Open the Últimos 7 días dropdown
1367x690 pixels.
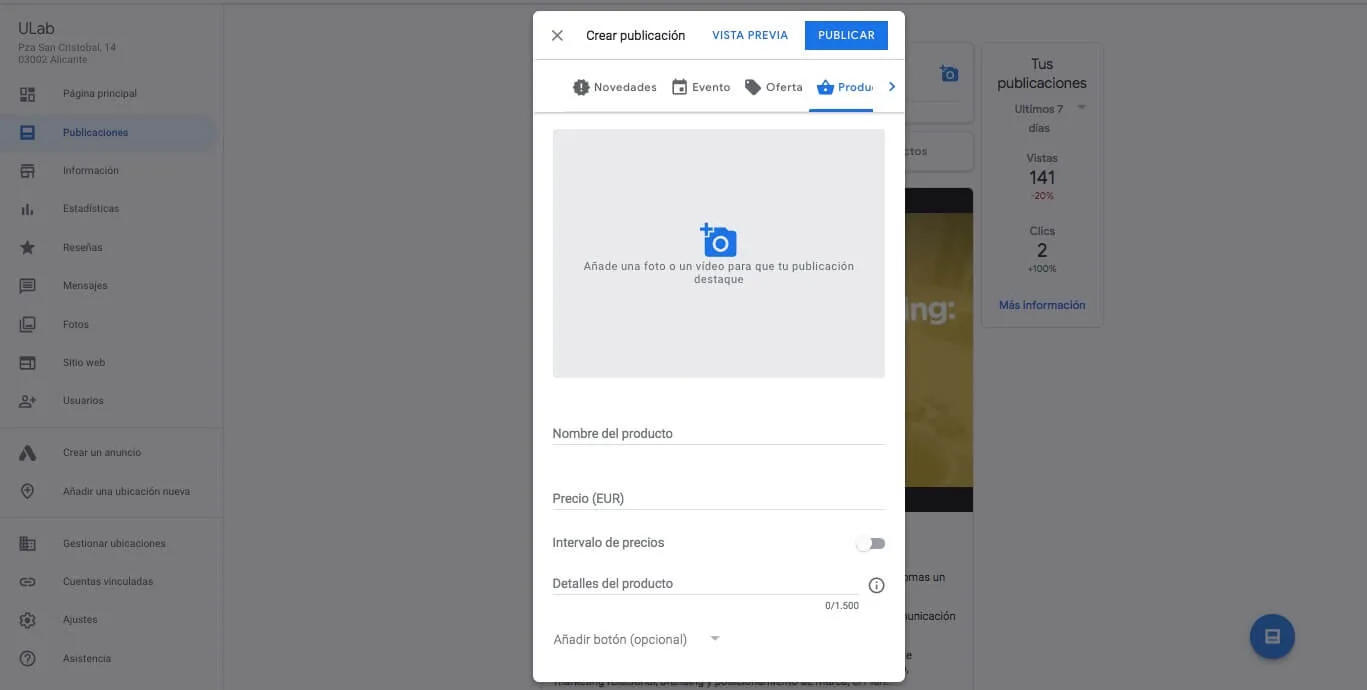pyautogui.click(x=1050, y=118)
